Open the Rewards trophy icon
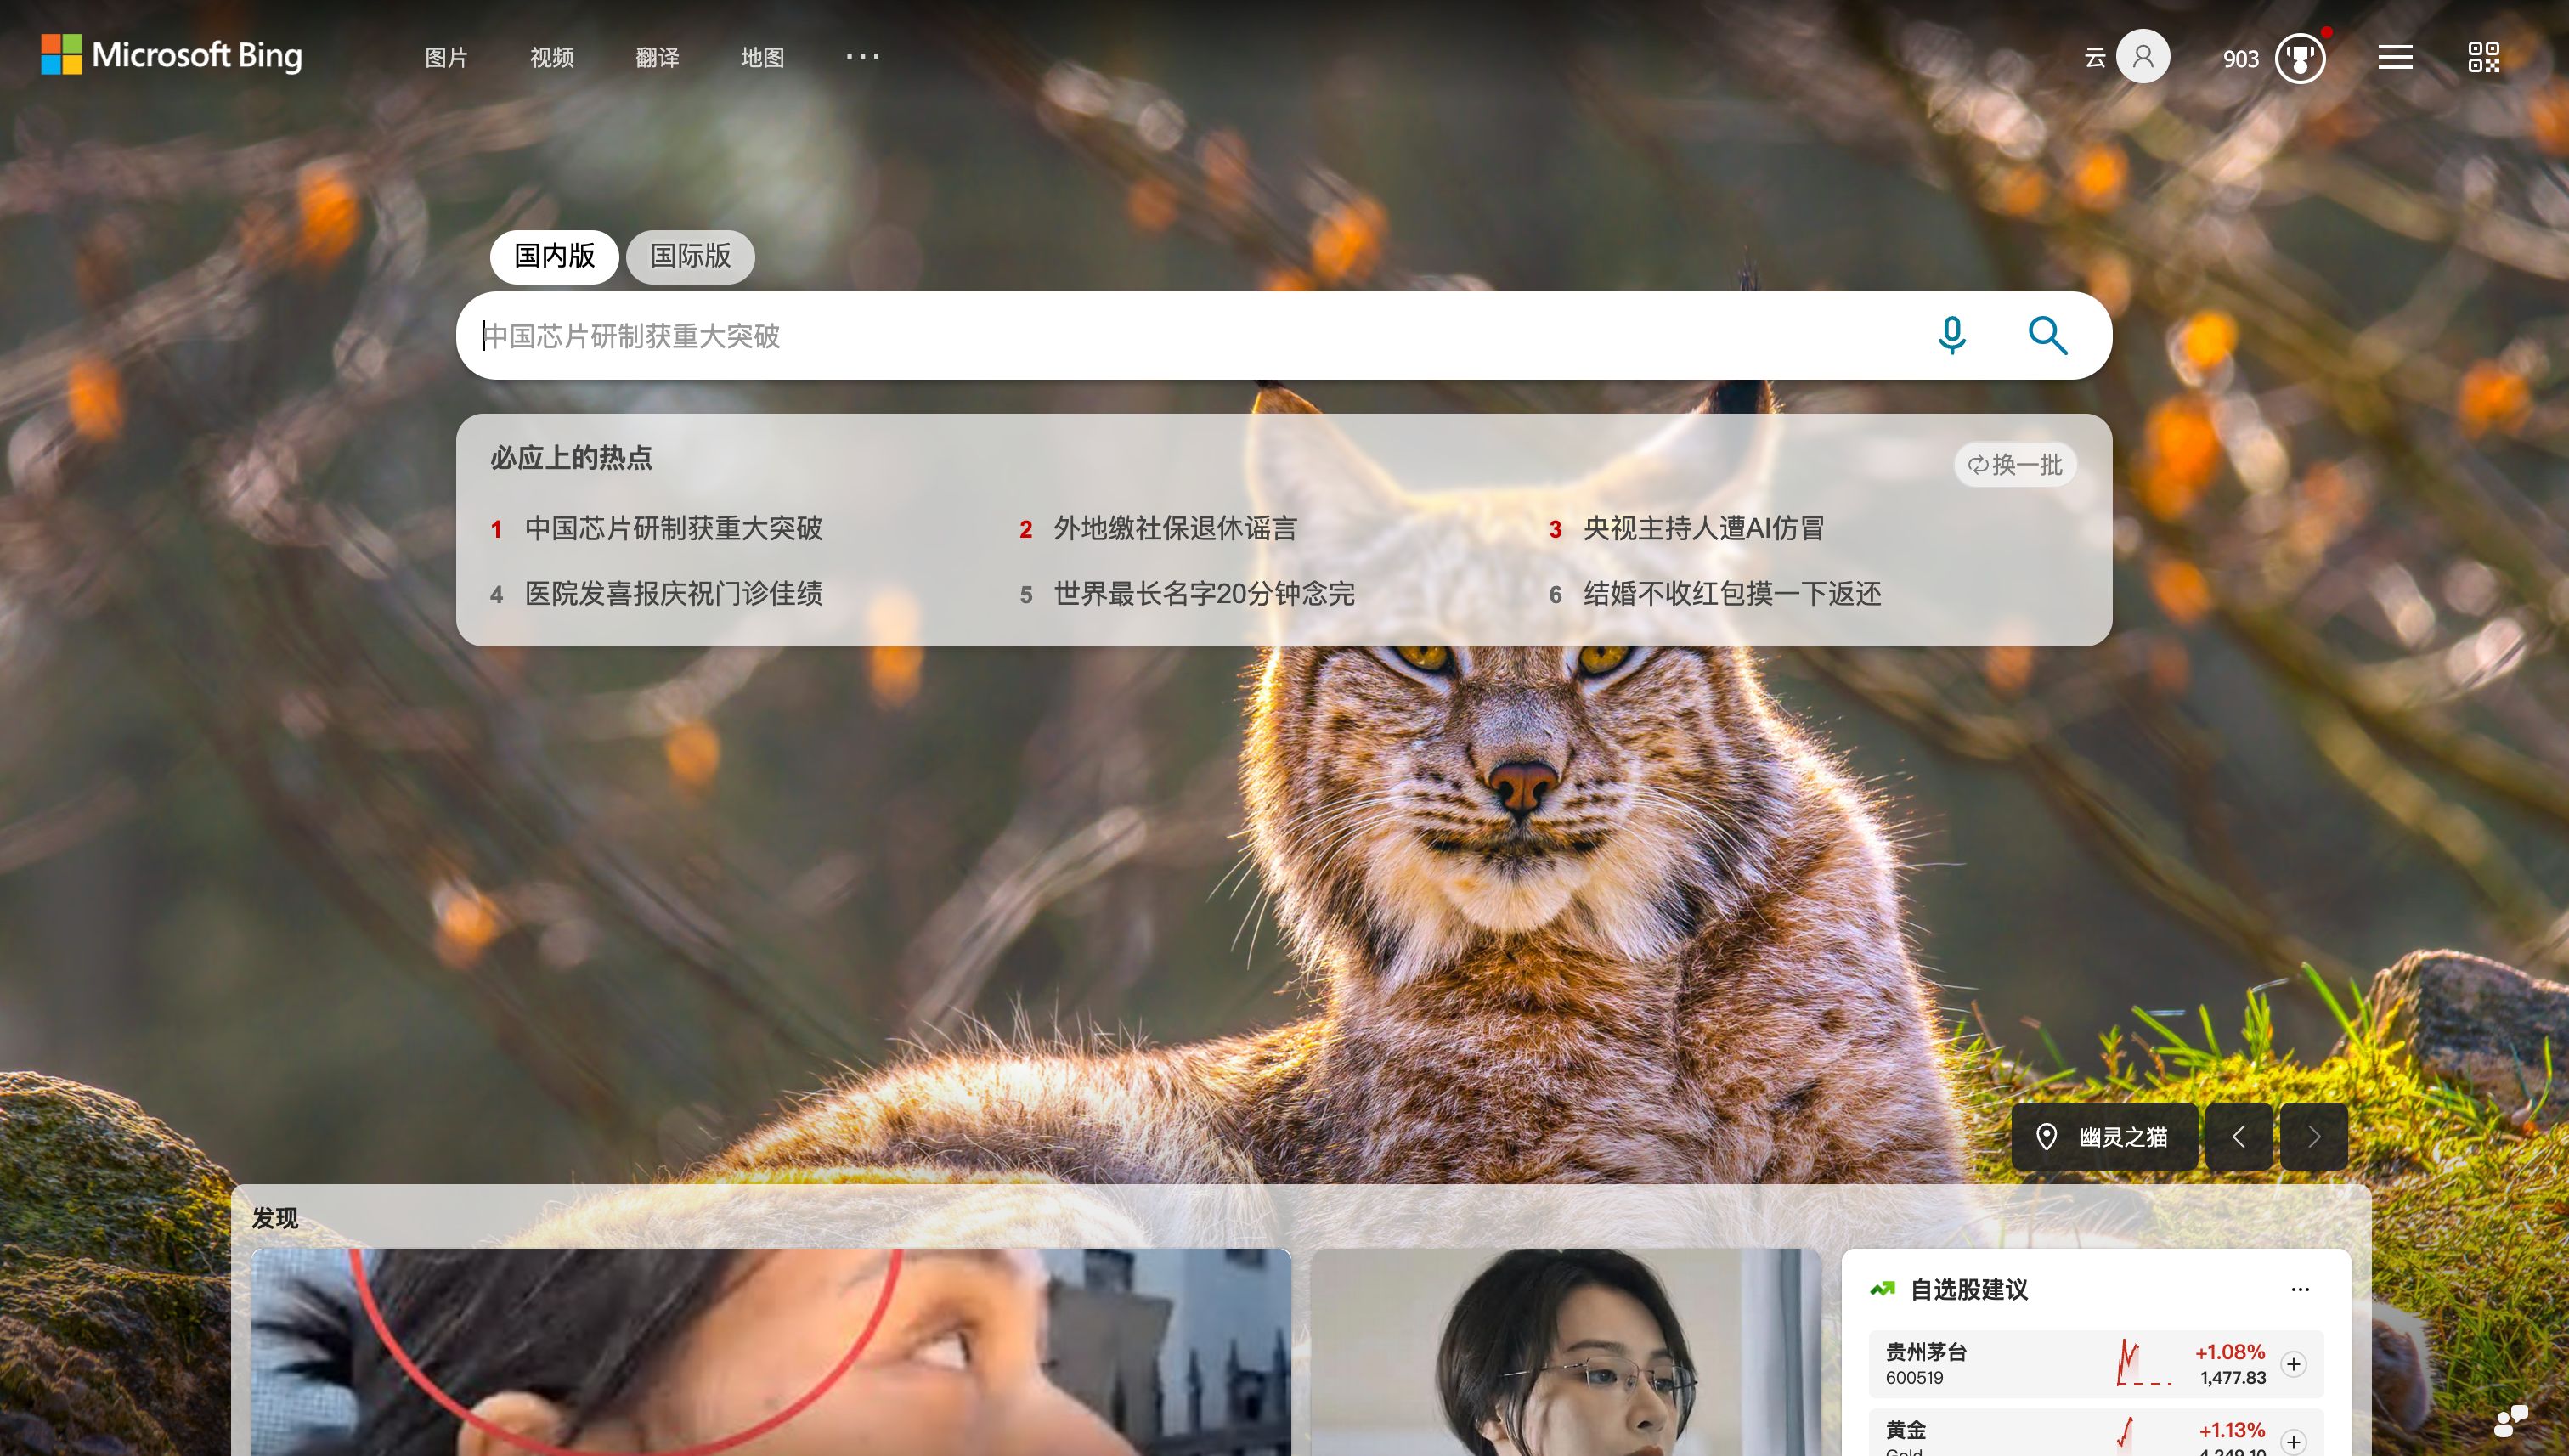This screenshot has width=2569, height=1456. click(x=2300, y=58)
